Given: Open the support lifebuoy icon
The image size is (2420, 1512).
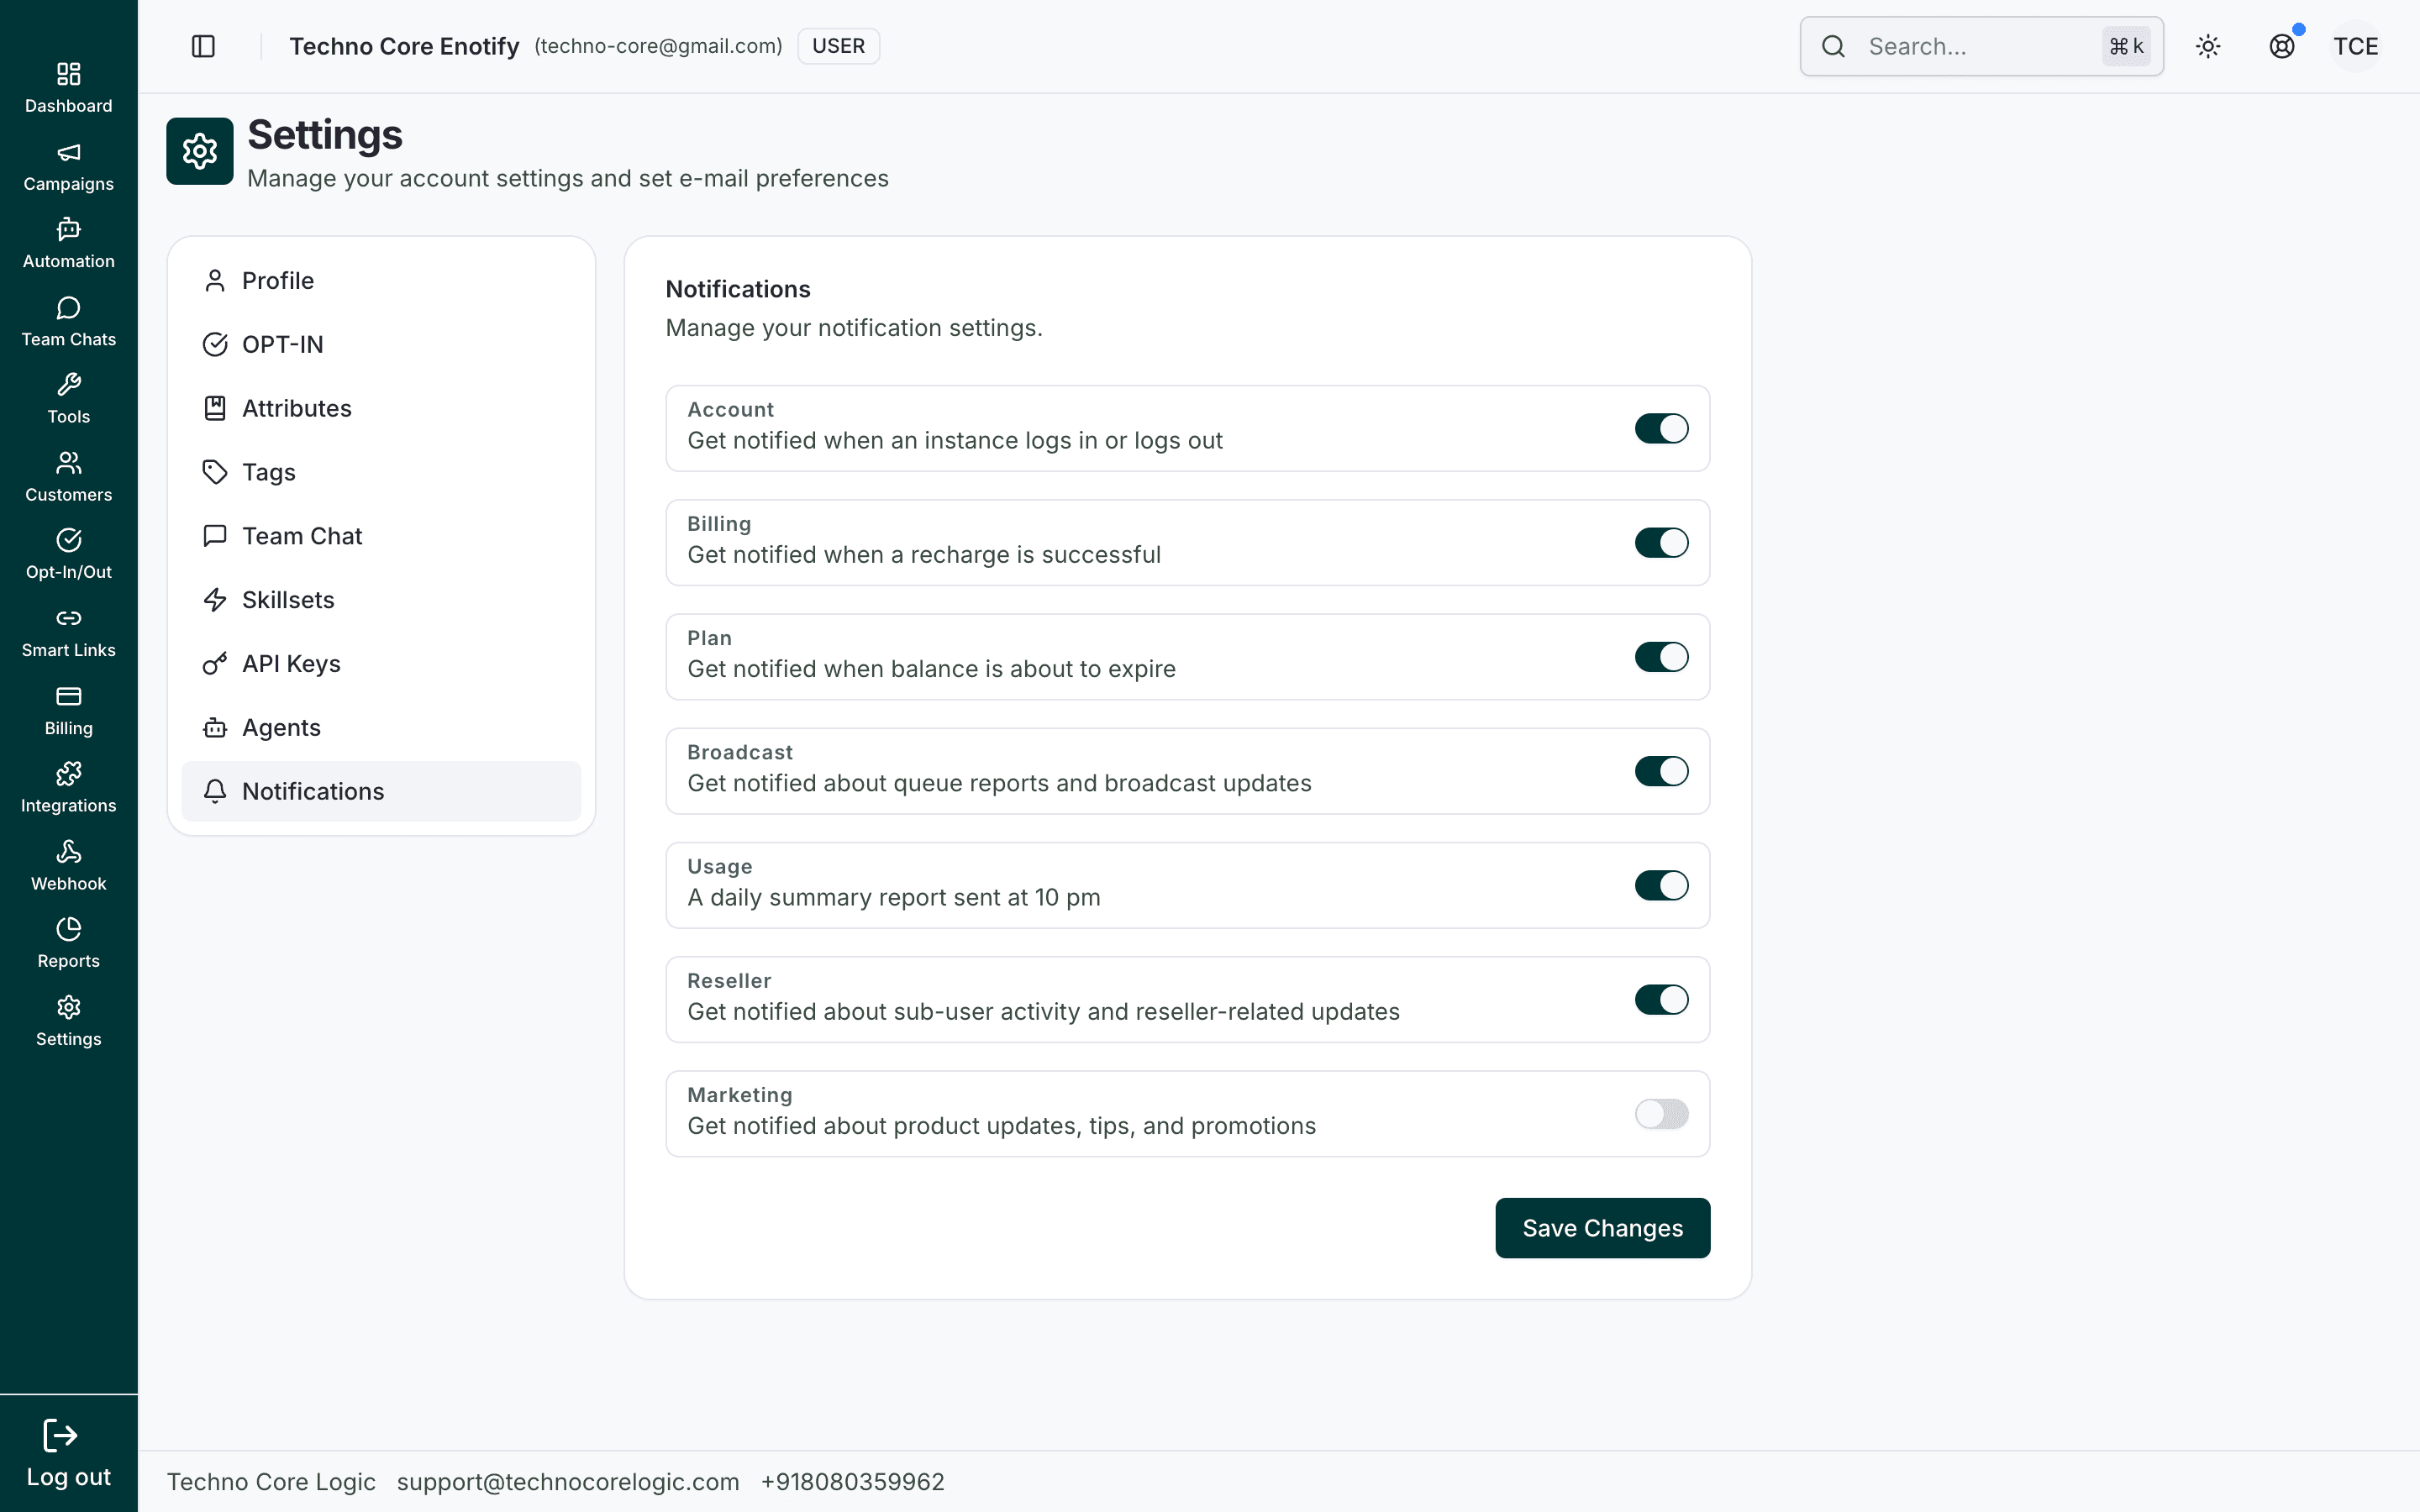Looking at the screenshot, I should point(2282,46).
